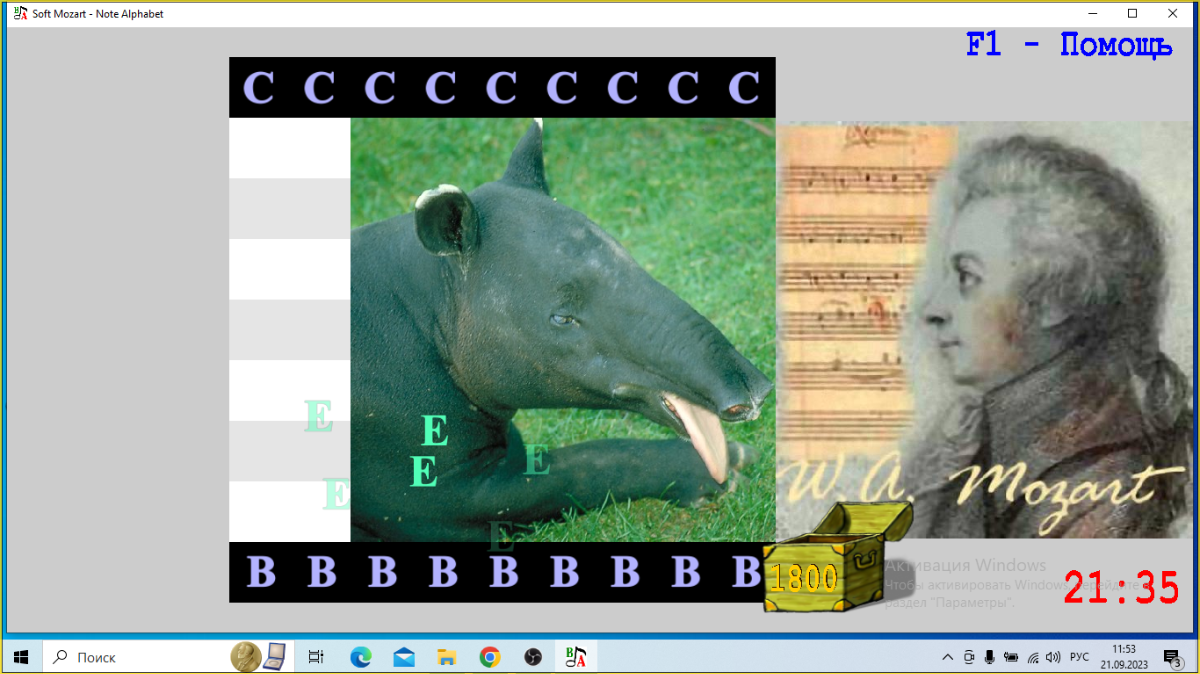Screen dimensions: 1200x674
Task: Open the Wi-Fi network tray icon
Action: pos(1031,657)
